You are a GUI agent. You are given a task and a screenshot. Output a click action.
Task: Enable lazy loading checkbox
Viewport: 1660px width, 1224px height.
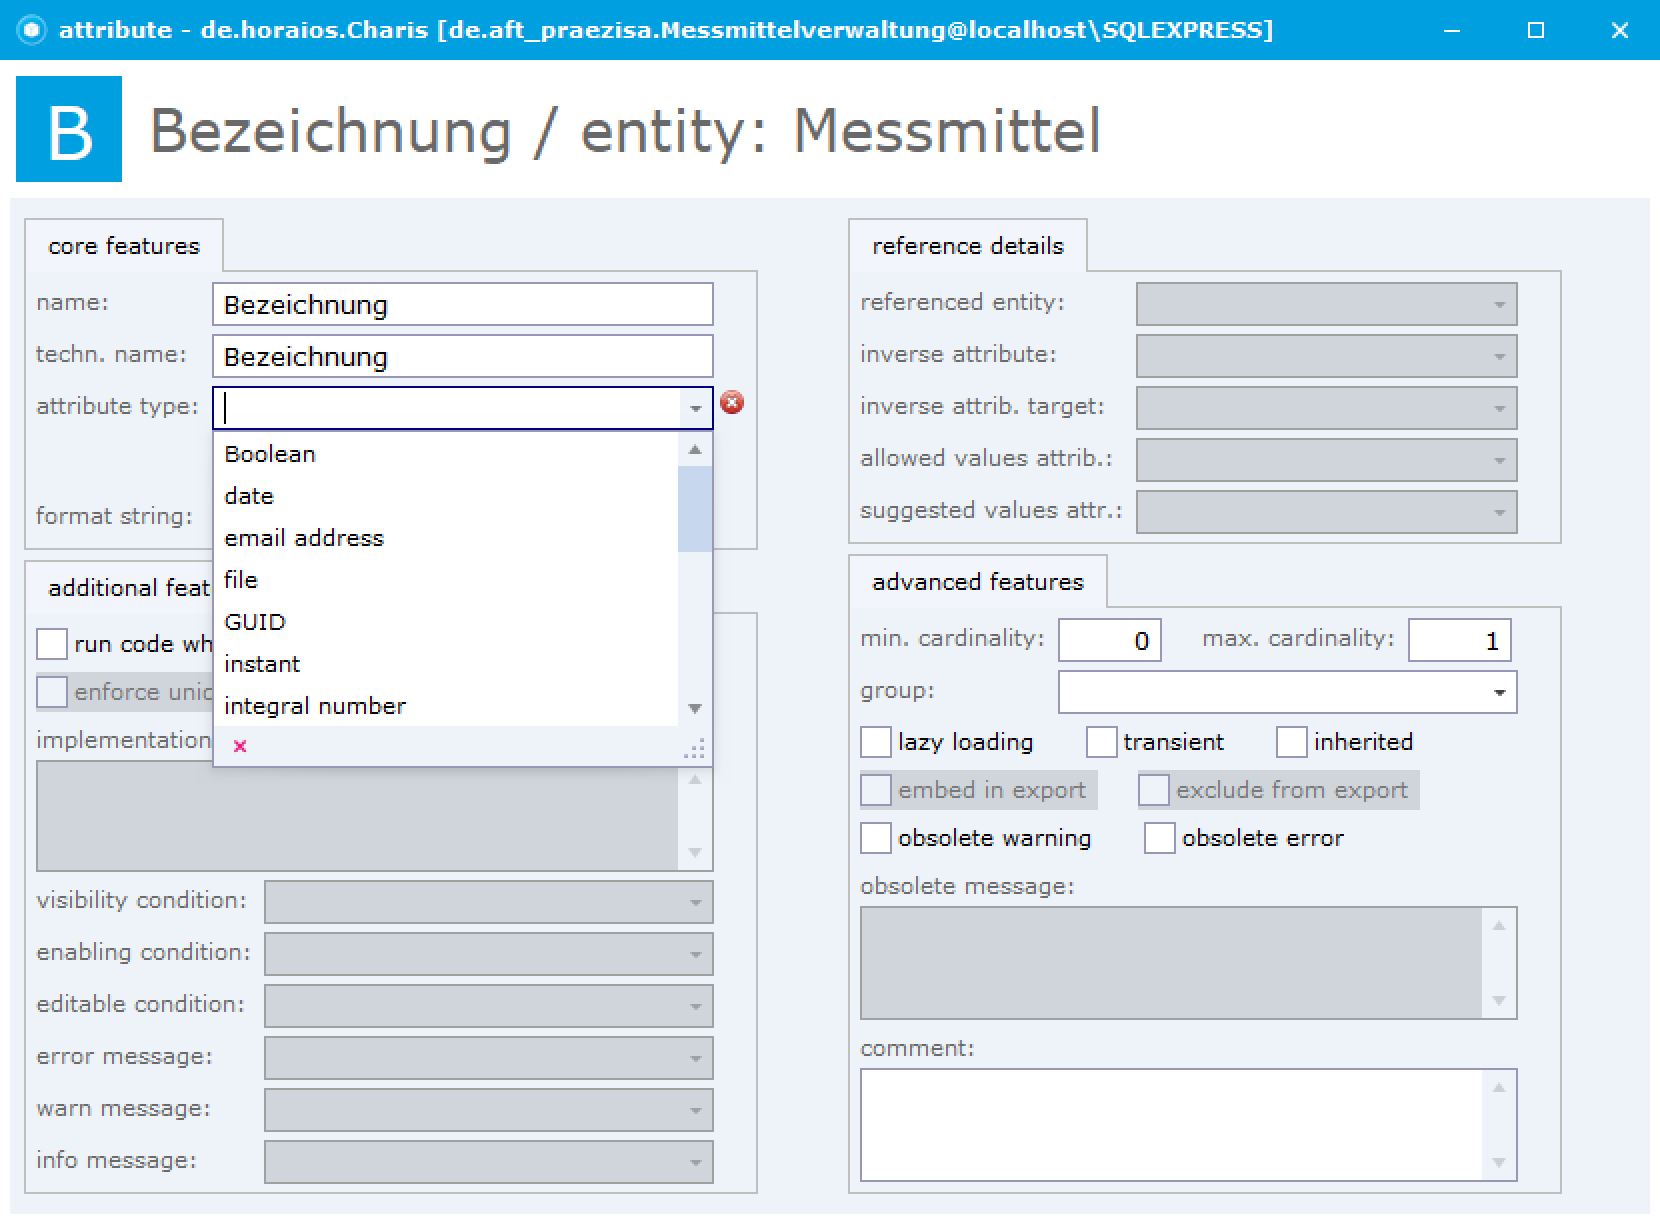point(876,742)
